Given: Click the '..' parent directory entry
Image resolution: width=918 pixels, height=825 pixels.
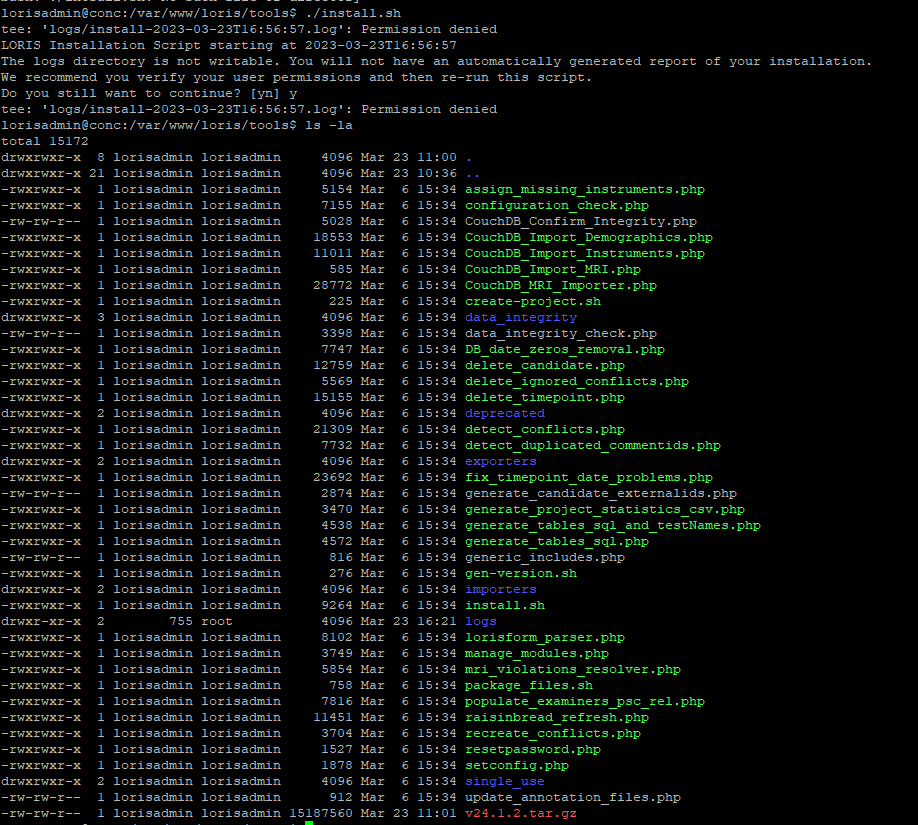Looking at the screenshot, I should coord(472,174).
